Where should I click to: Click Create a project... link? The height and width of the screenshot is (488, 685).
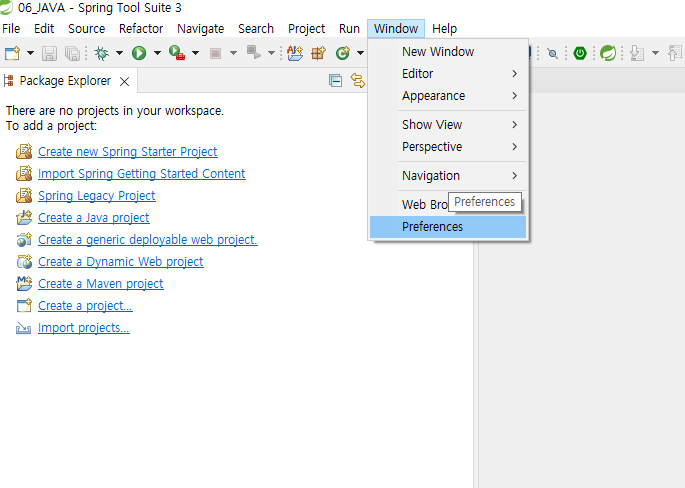(85, 306)
